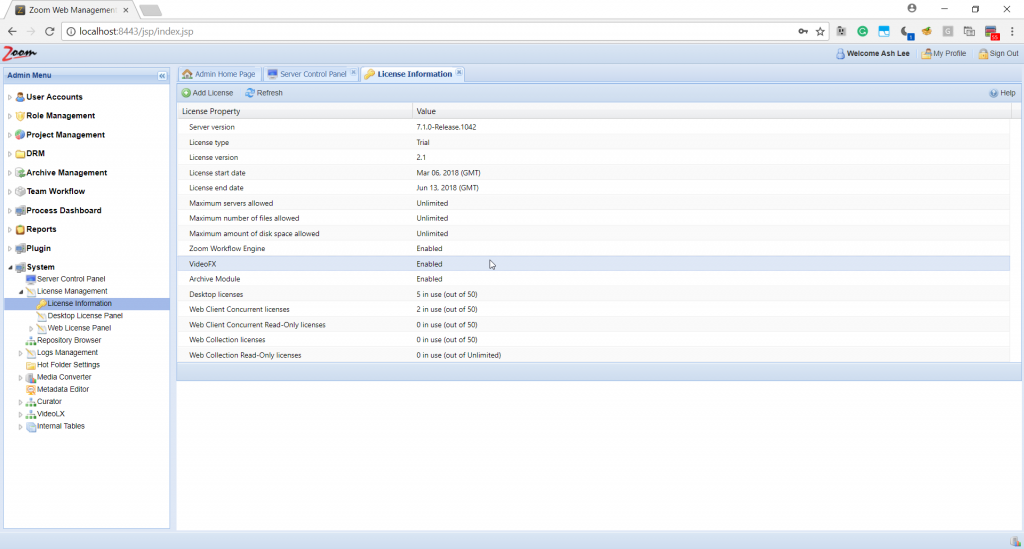1024x549 pixels.
Task: Switch to Admin Home Page tab
Action: [x=219, y=74]
